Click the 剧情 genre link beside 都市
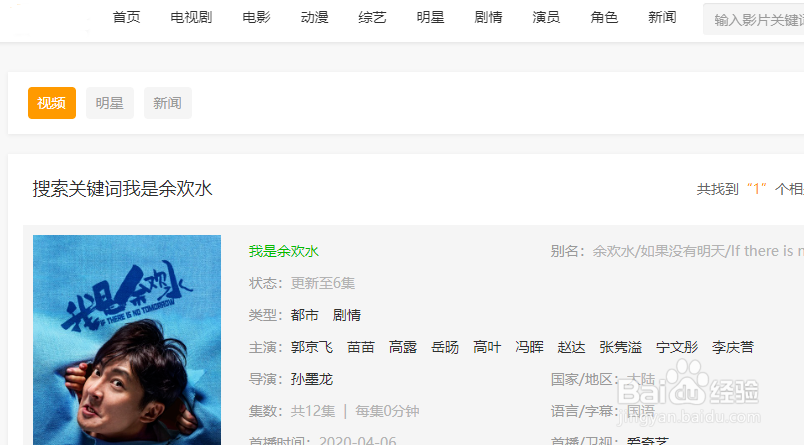804x445 pixels. pos(347,315)
